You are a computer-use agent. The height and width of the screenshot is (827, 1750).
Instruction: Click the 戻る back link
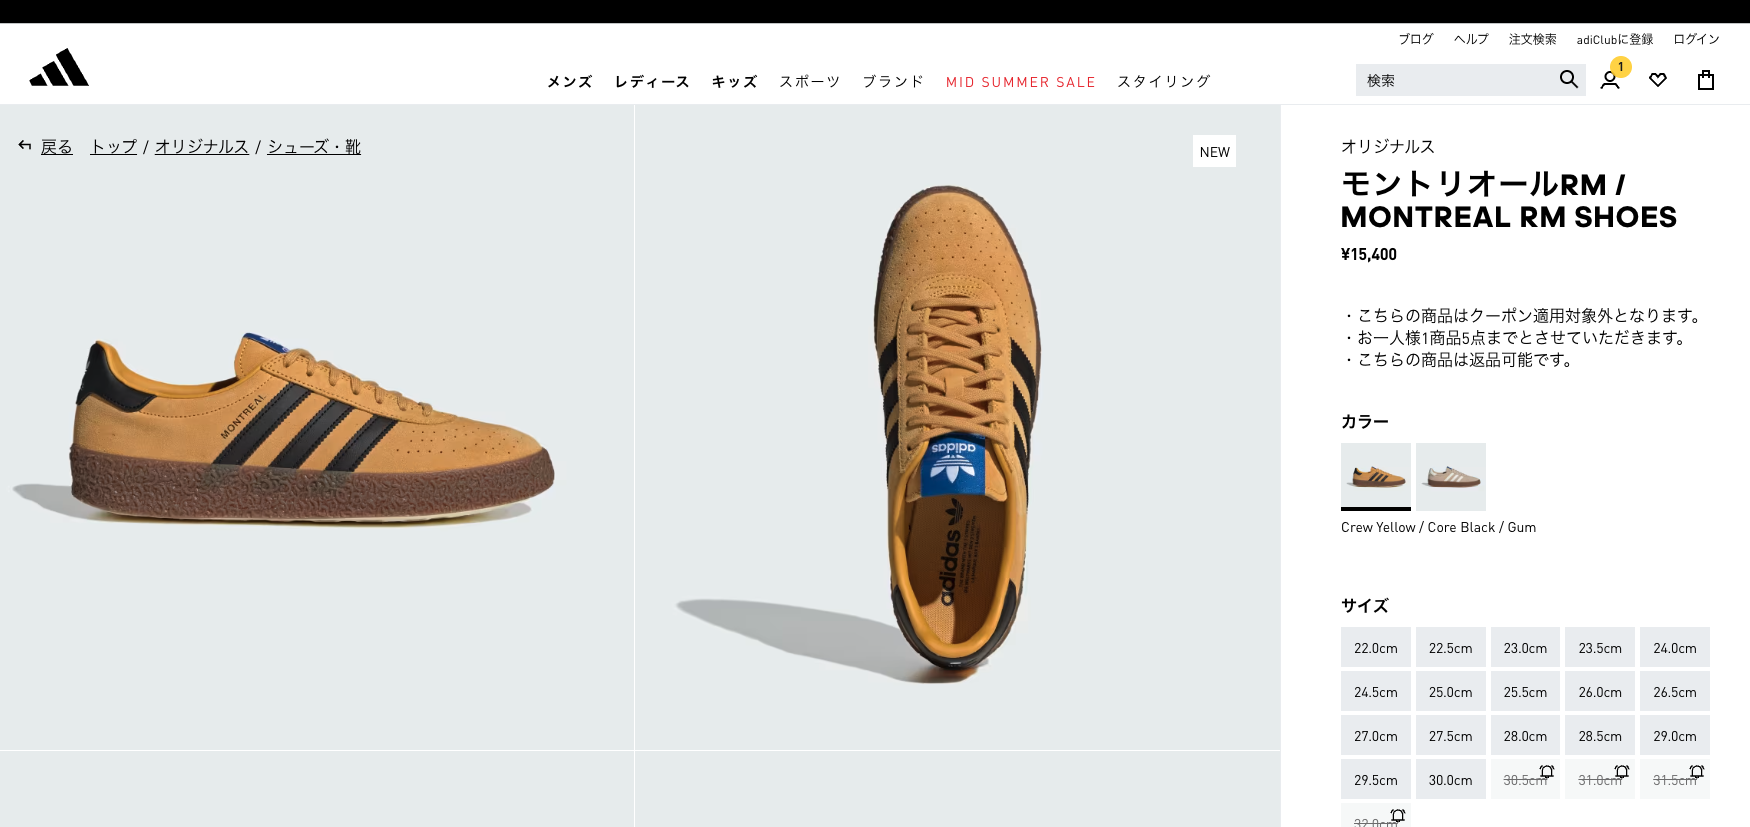click(57, 146)
